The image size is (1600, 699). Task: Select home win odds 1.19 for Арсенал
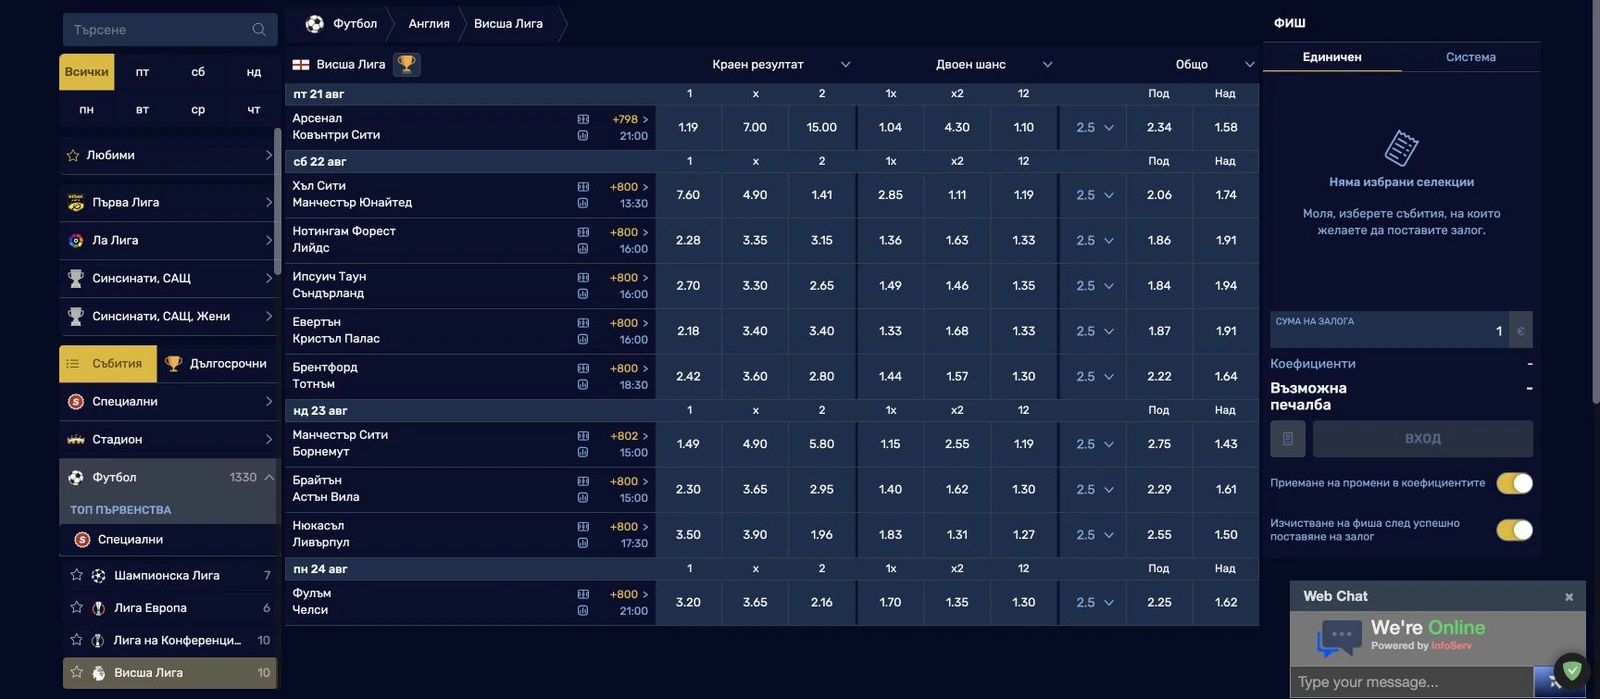[688, 127]
